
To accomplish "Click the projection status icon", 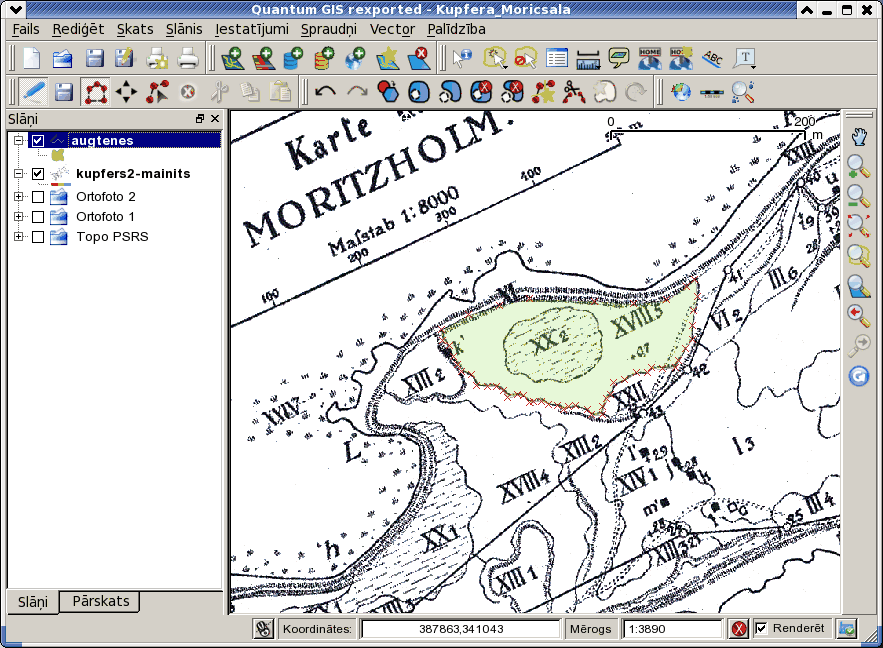I will tap(847, 628).
